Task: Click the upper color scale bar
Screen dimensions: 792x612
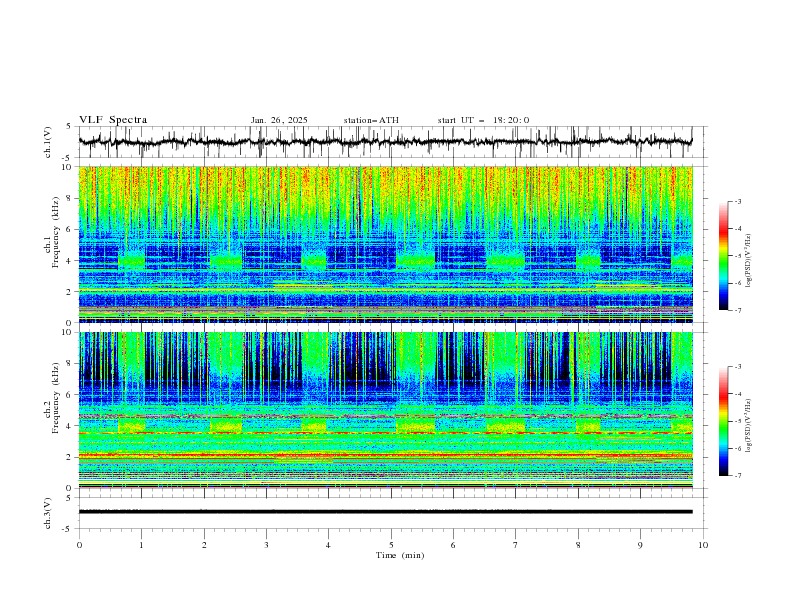Action: (x=723, y=256)
